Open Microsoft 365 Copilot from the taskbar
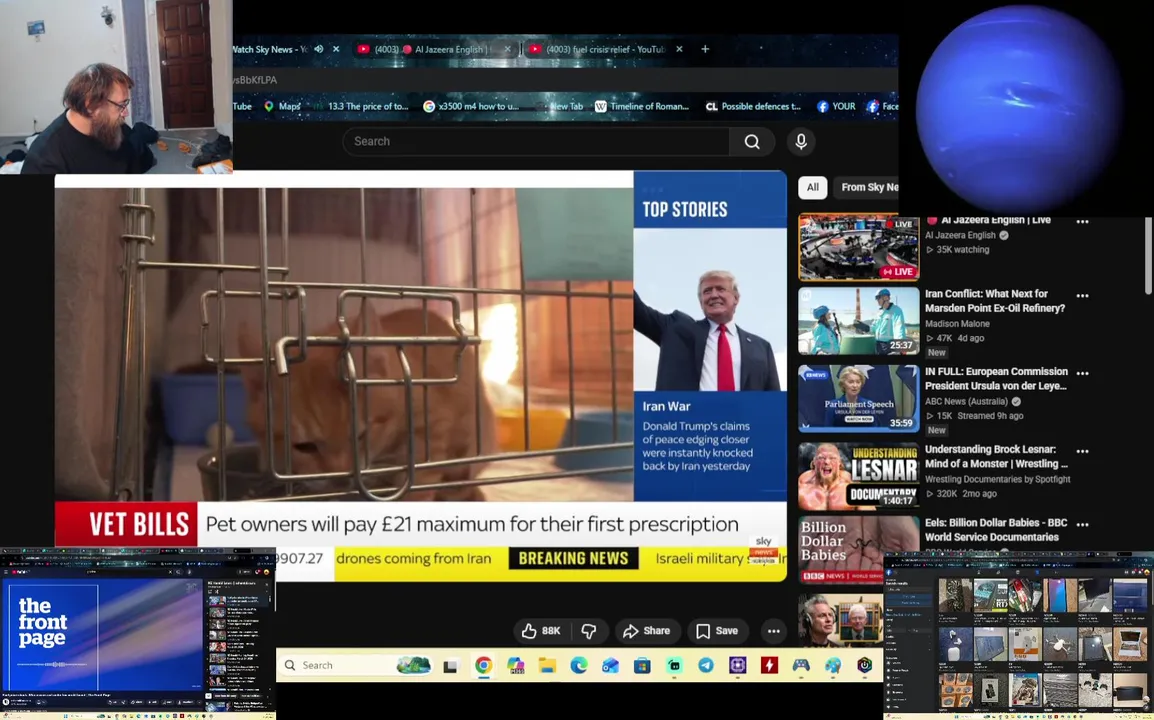 tap(515, 666)
